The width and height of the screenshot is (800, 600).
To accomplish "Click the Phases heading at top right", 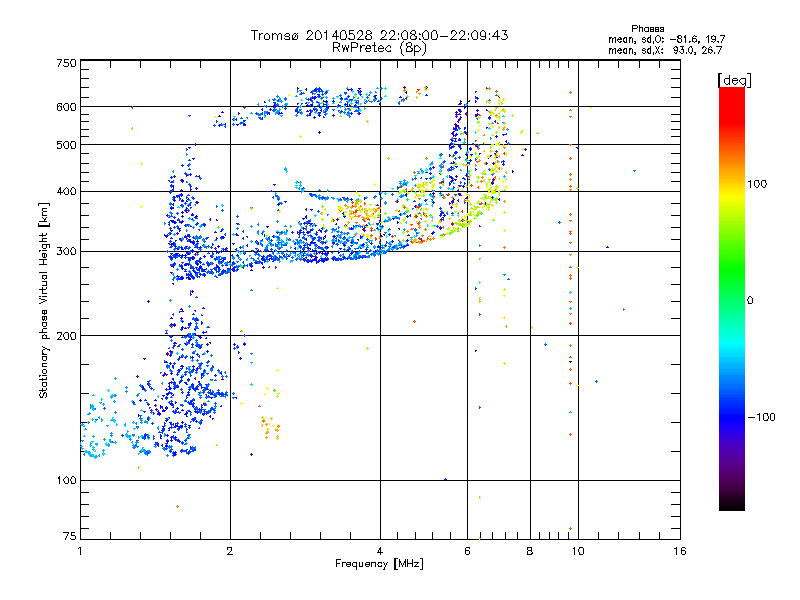I will [x=647, y=29].
